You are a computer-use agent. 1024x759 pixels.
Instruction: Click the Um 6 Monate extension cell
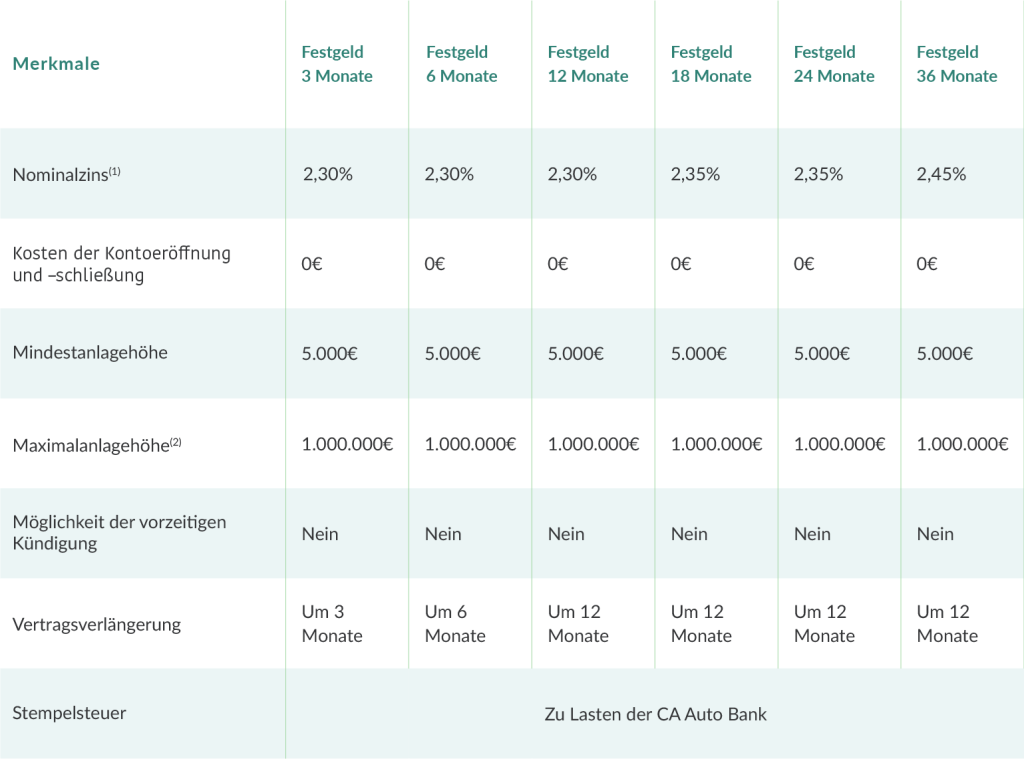click(455, 624)
